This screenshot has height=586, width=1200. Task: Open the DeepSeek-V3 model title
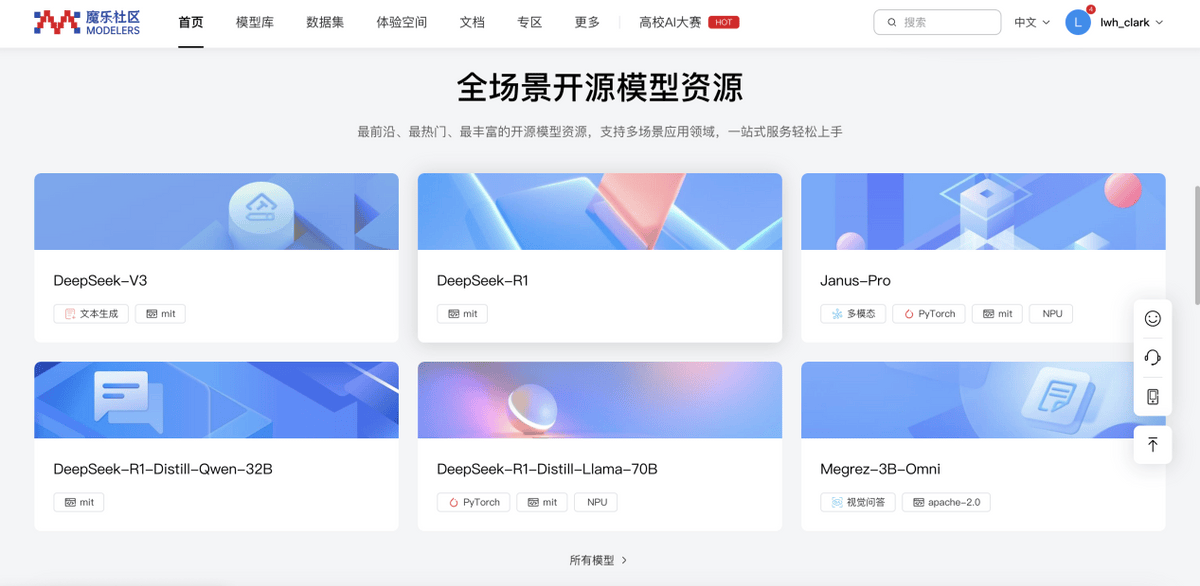[x=100, y=281]
